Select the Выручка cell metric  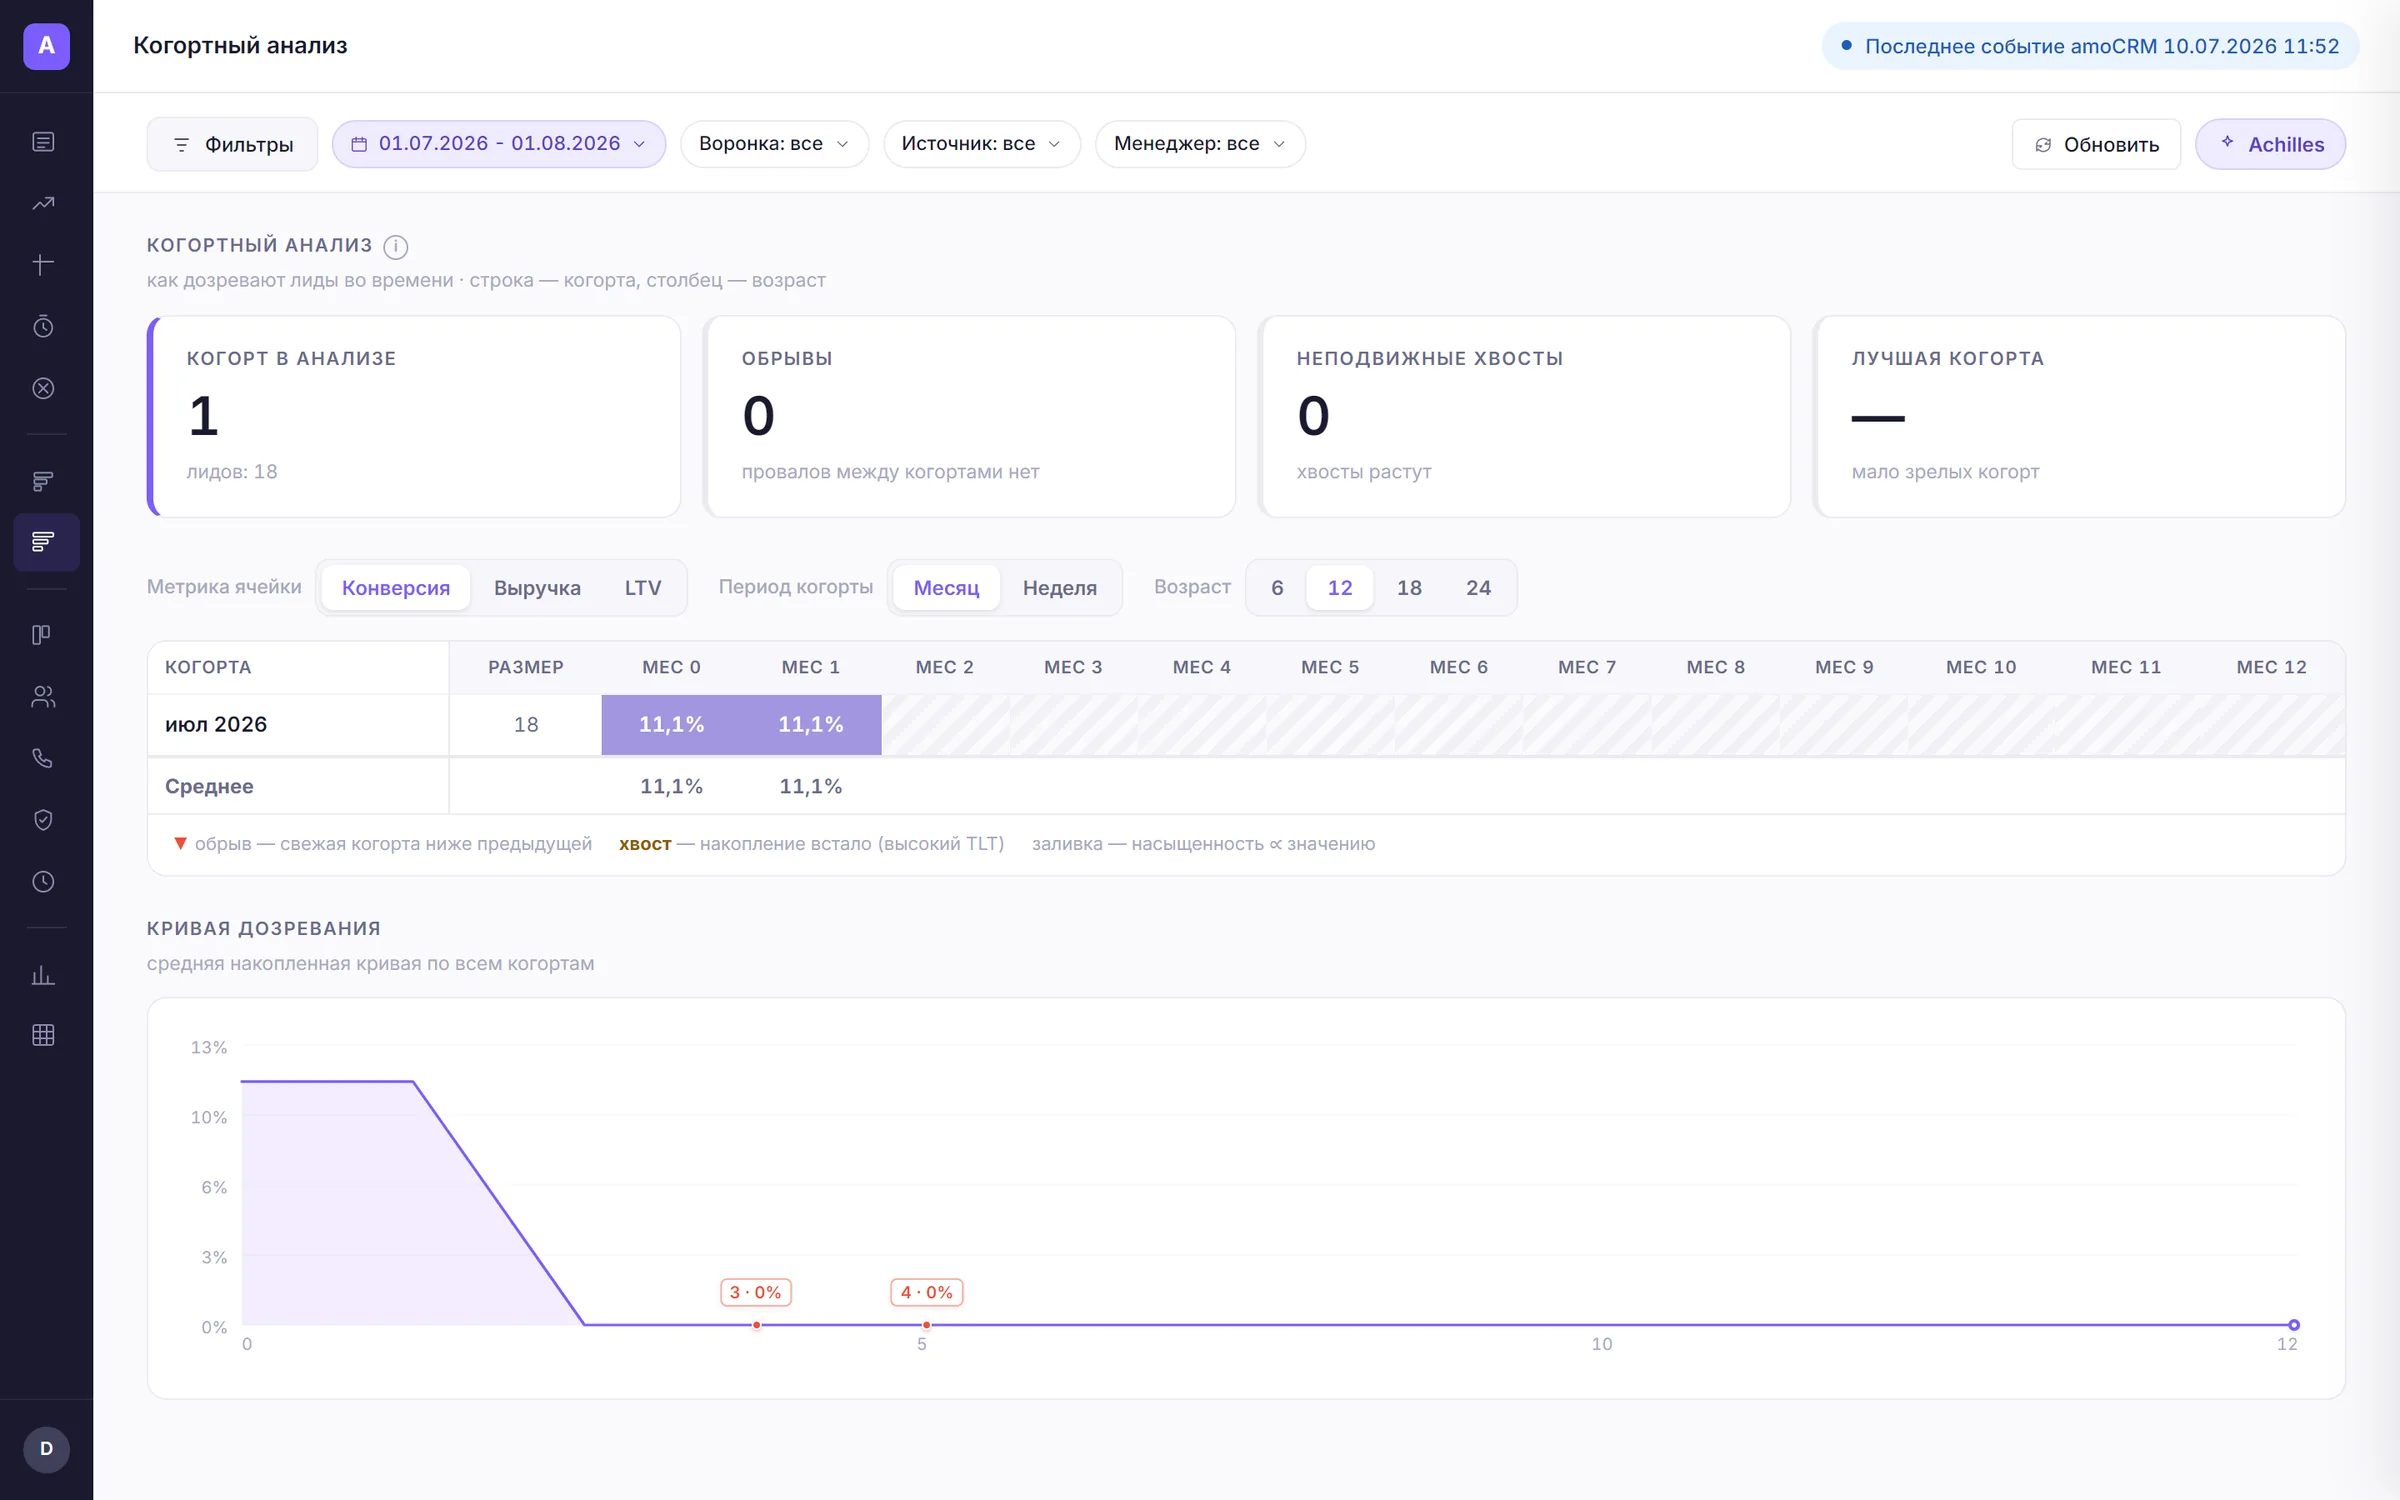537,588
